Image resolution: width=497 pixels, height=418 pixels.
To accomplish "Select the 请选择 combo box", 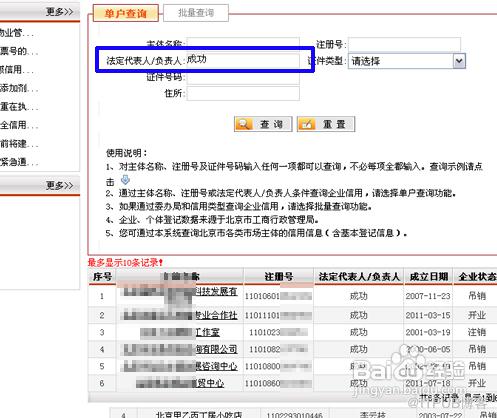I will (407, 61).
